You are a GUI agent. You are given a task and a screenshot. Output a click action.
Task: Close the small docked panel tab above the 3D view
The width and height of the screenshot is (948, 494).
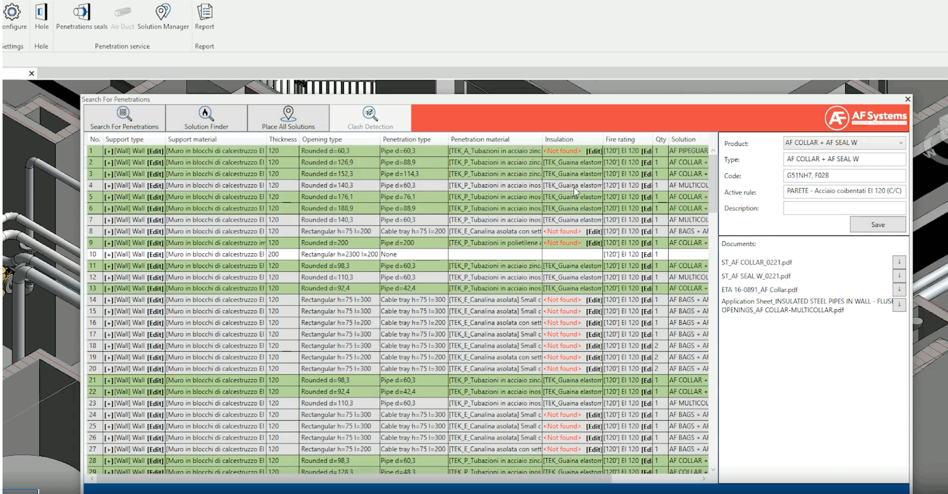coord(31,73)
